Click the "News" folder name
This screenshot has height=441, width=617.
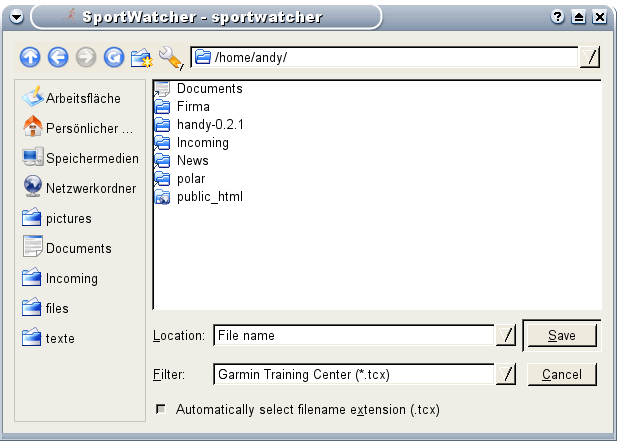tap(193, 161)
